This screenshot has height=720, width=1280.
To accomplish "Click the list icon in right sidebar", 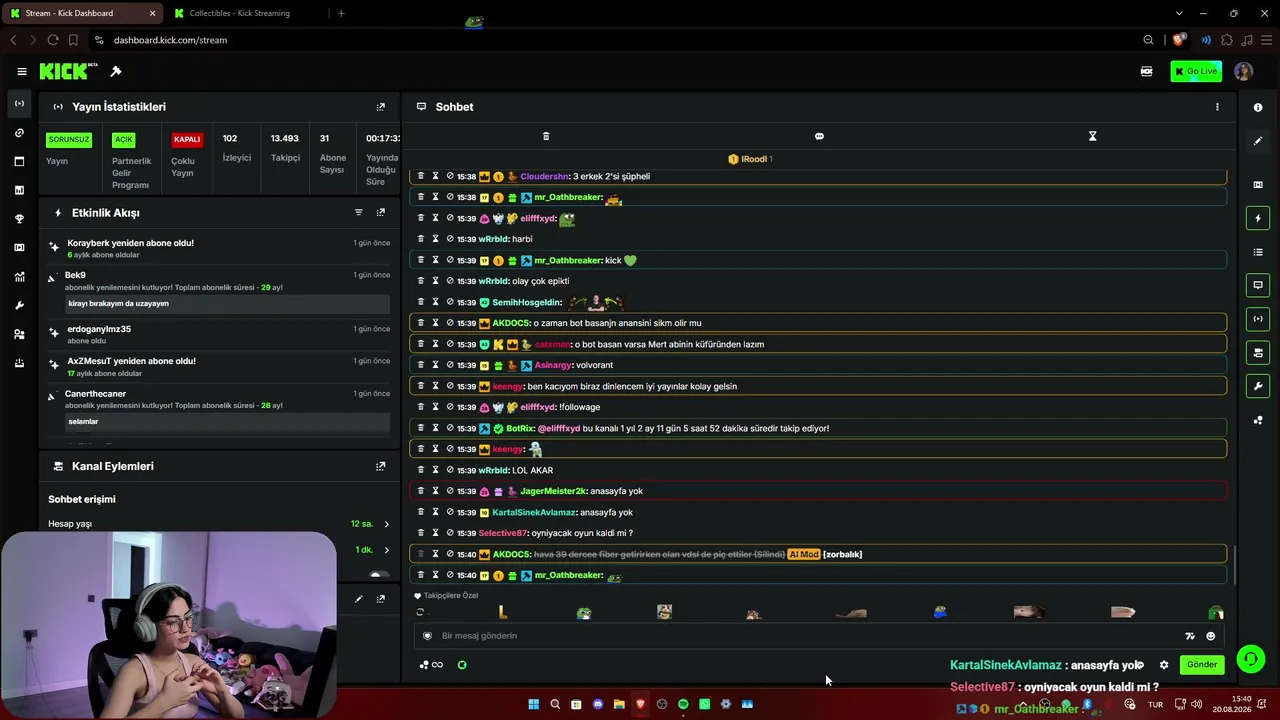I will [1258, 252].
